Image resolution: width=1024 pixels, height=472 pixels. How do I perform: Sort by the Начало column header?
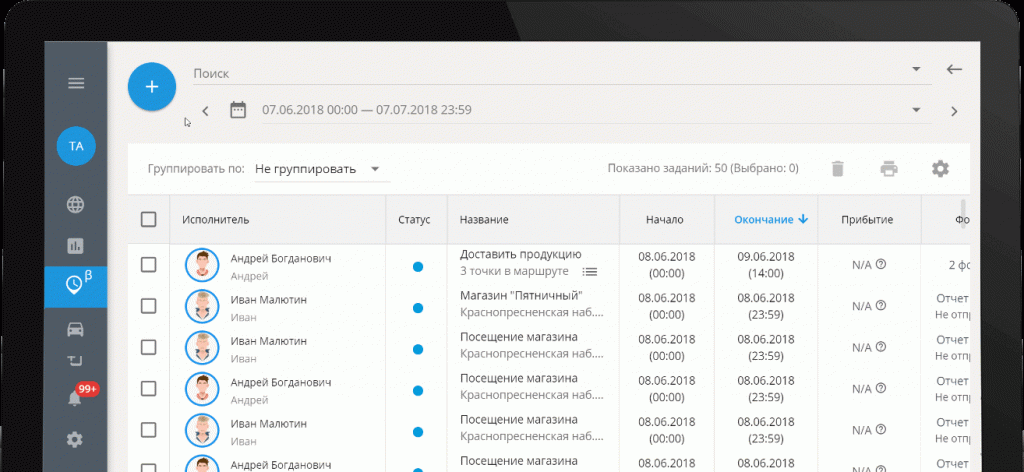[665, 220]
